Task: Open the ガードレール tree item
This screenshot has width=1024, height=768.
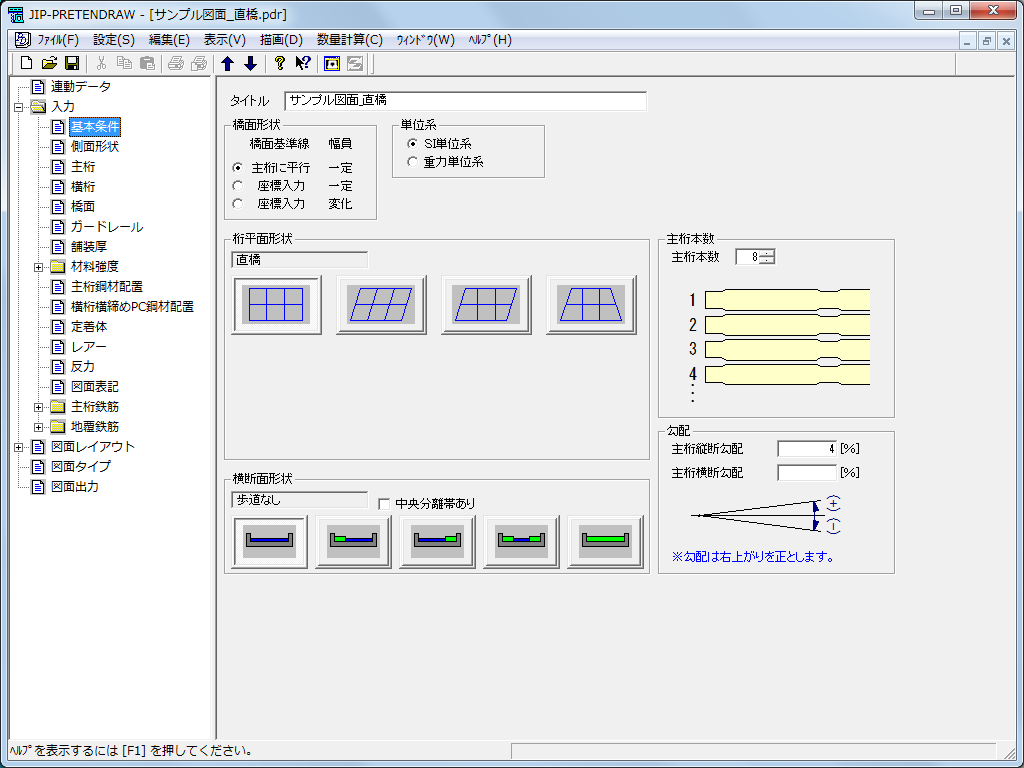Action: tap(106, 227)
